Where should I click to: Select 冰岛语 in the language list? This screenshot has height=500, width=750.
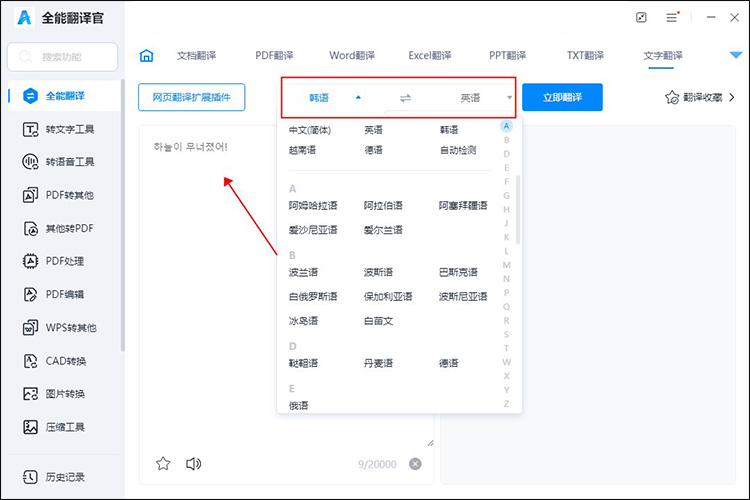303,321
